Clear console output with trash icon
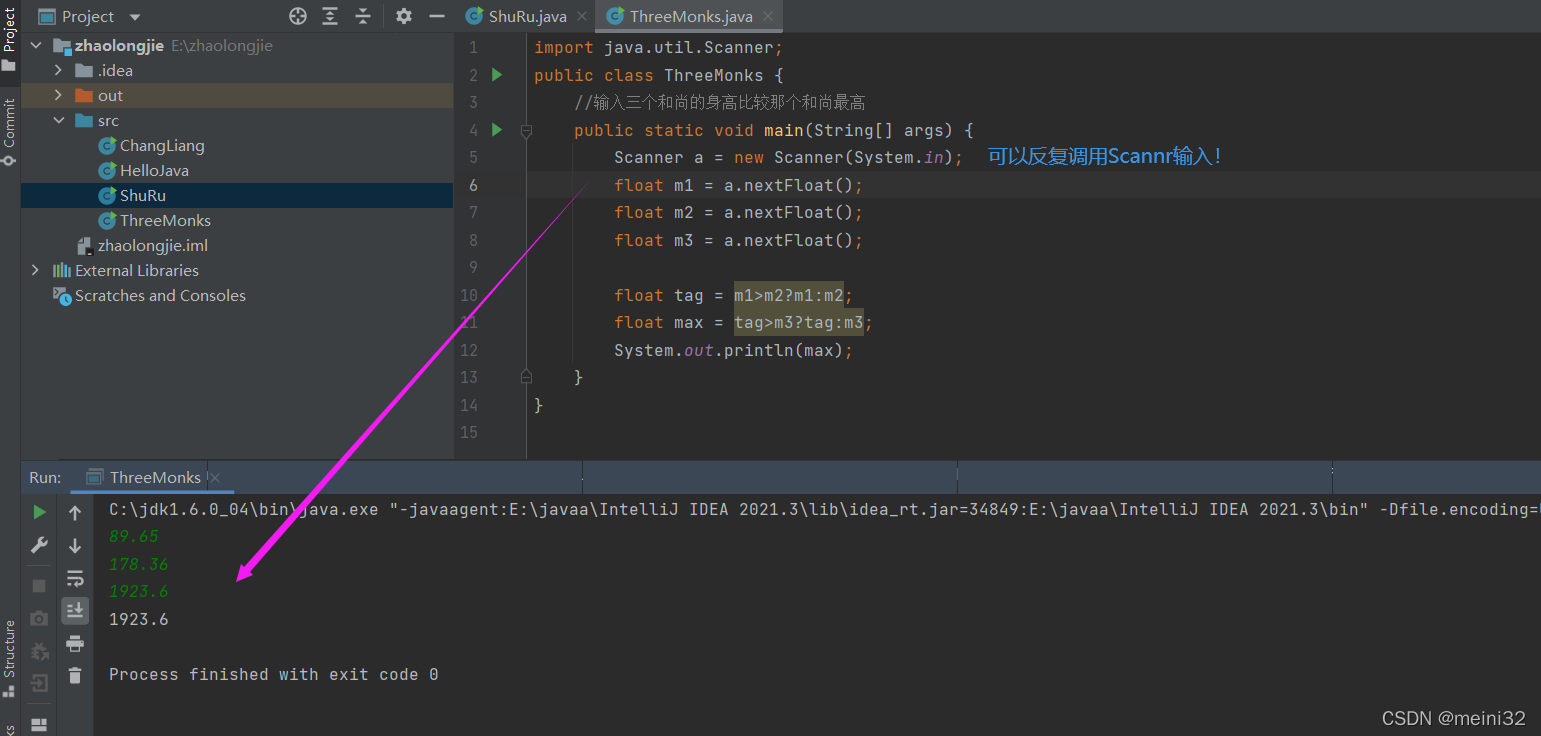1541x736 pixels. click(x=75, y=676)
